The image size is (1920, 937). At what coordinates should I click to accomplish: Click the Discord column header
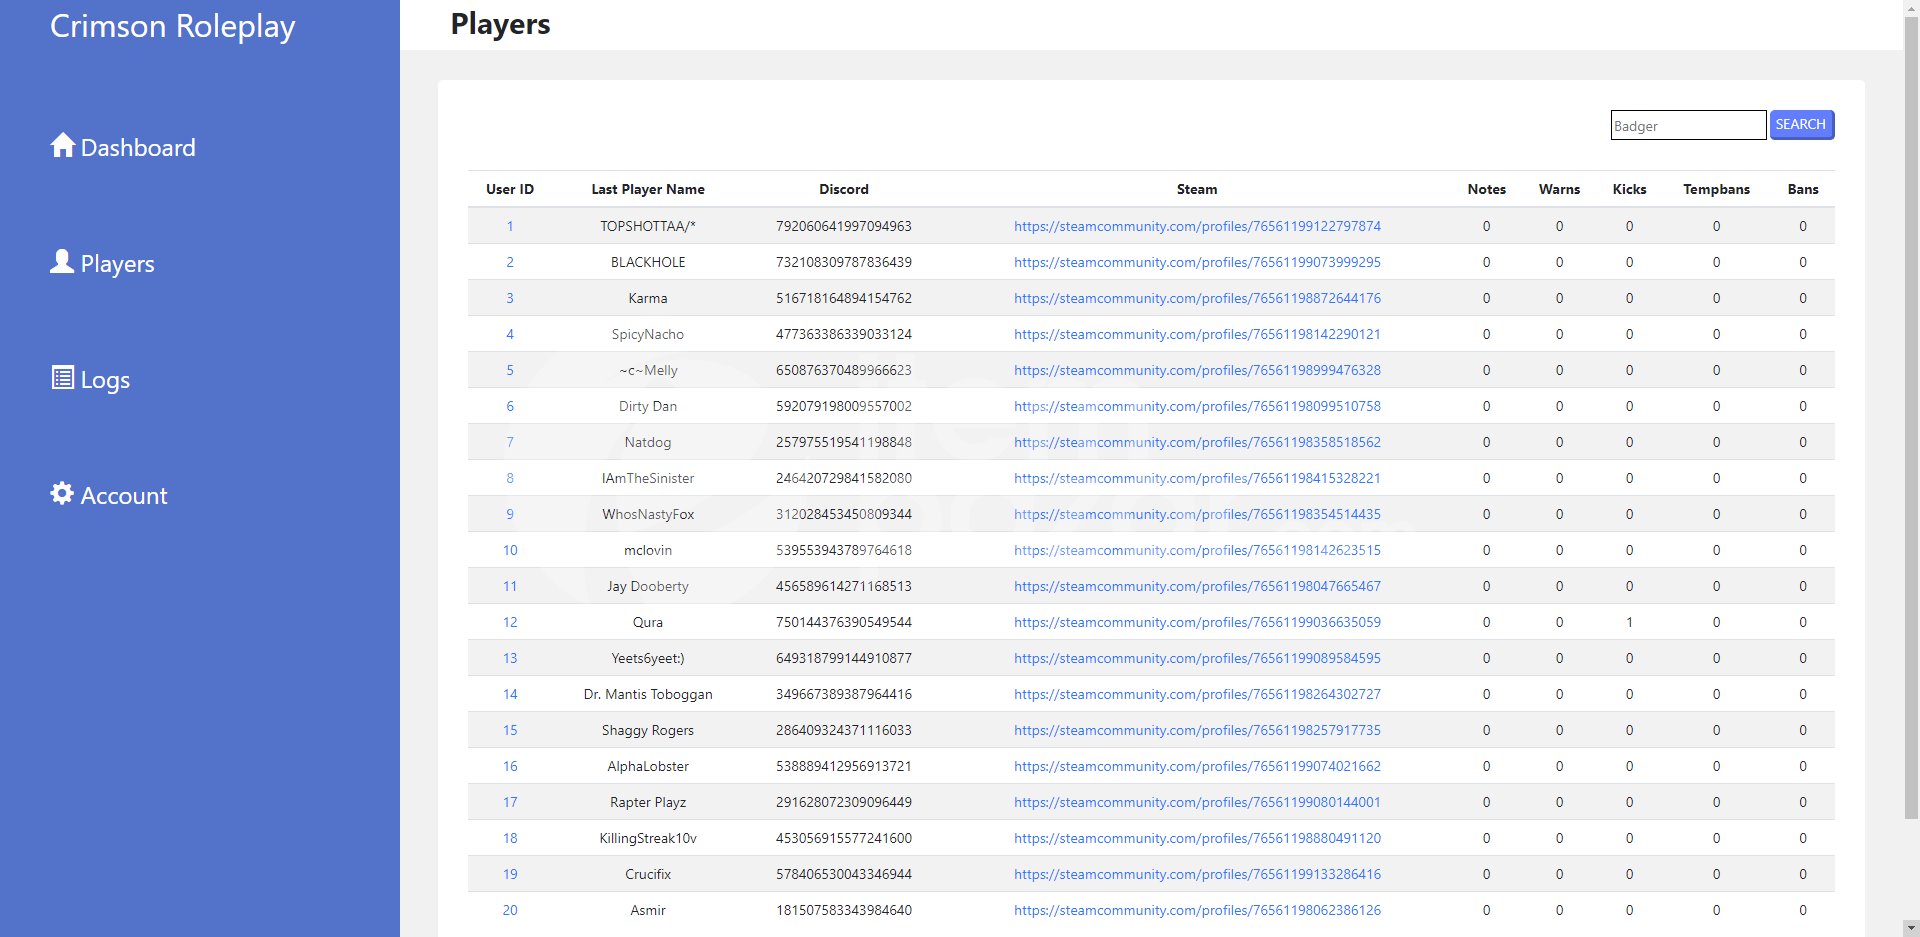[x=844, y=189]
